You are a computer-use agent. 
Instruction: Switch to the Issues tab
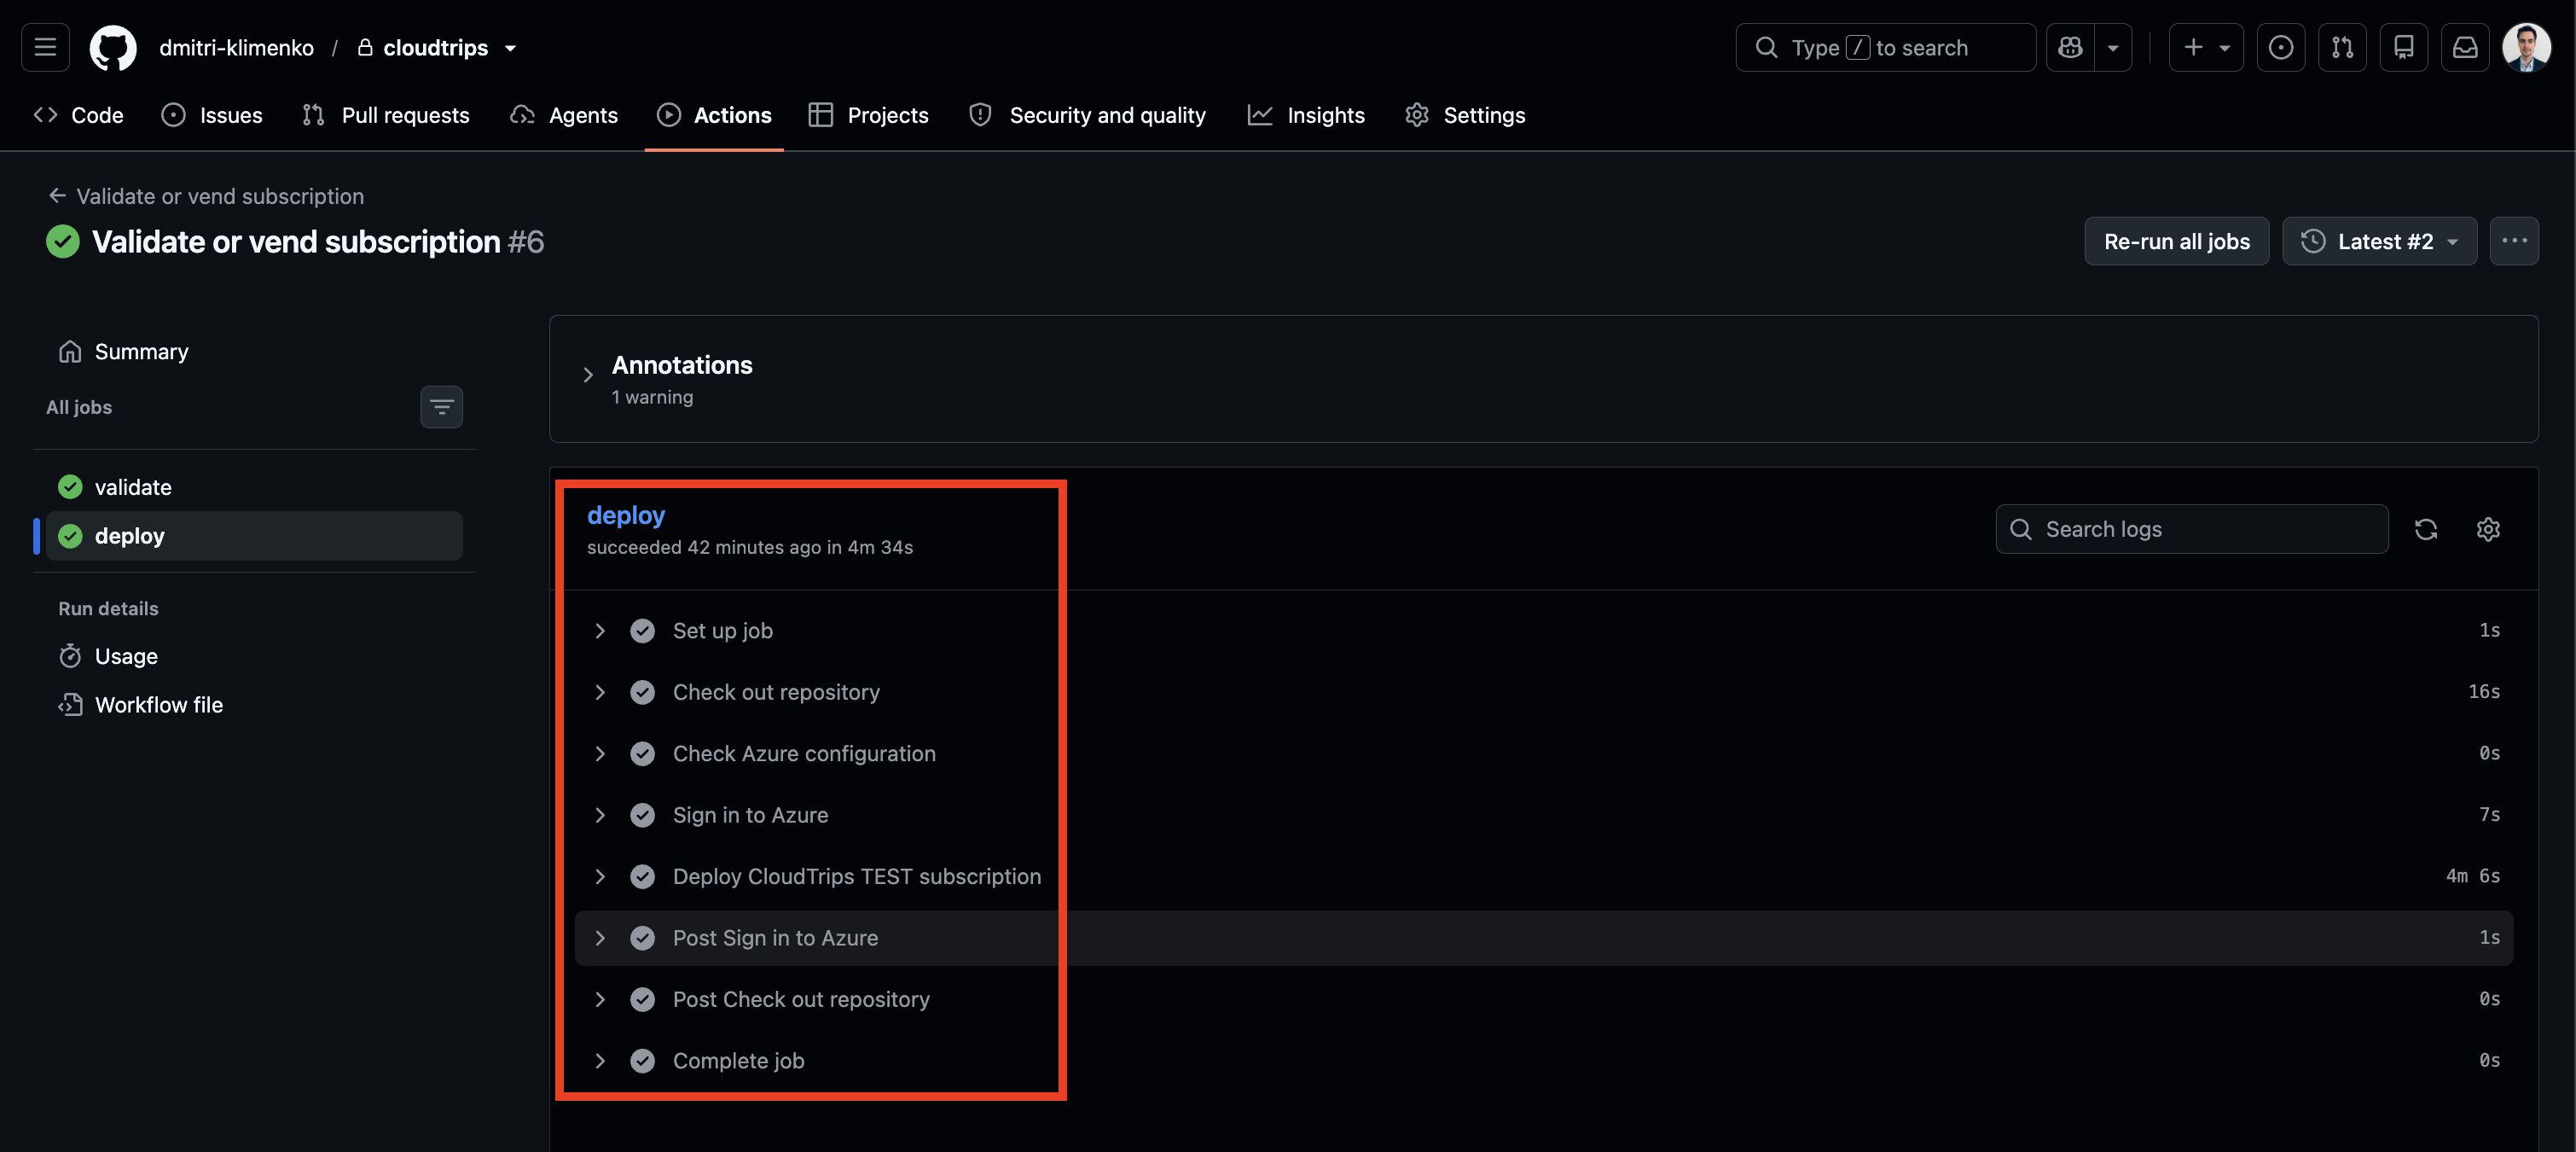[212, 115]
